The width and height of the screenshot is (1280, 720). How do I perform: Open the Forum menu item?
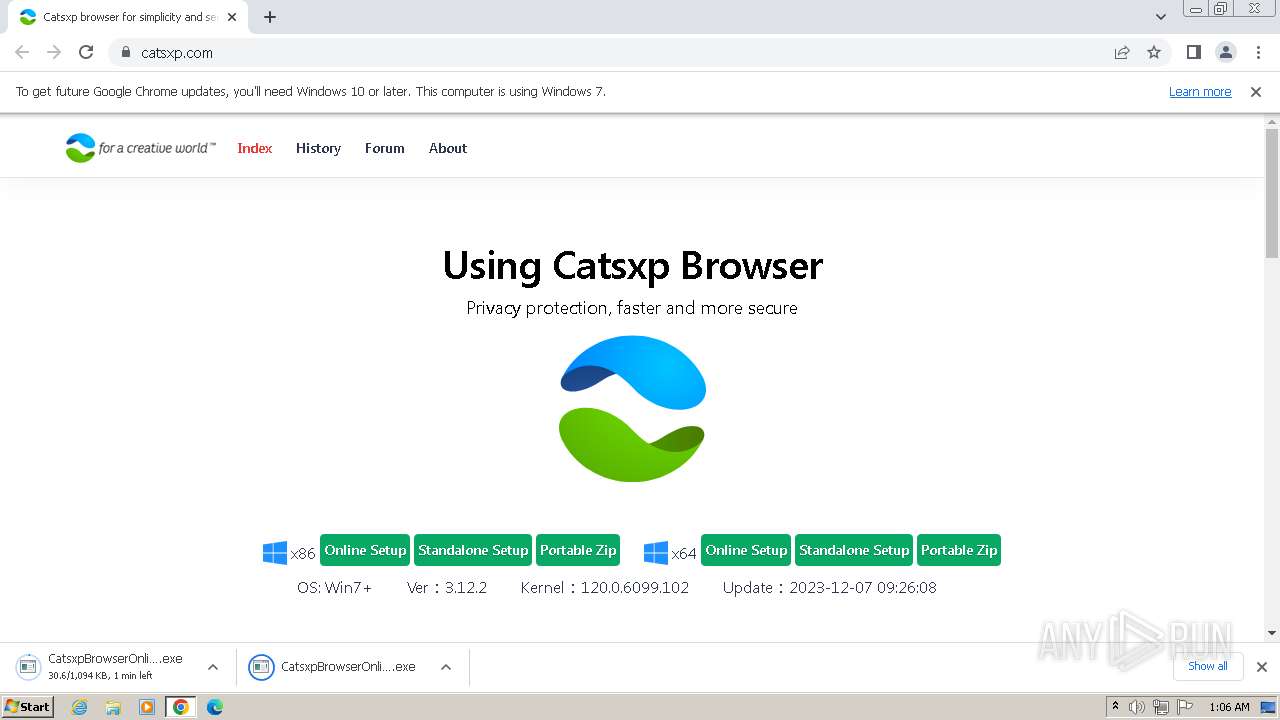tap(384, 148)
